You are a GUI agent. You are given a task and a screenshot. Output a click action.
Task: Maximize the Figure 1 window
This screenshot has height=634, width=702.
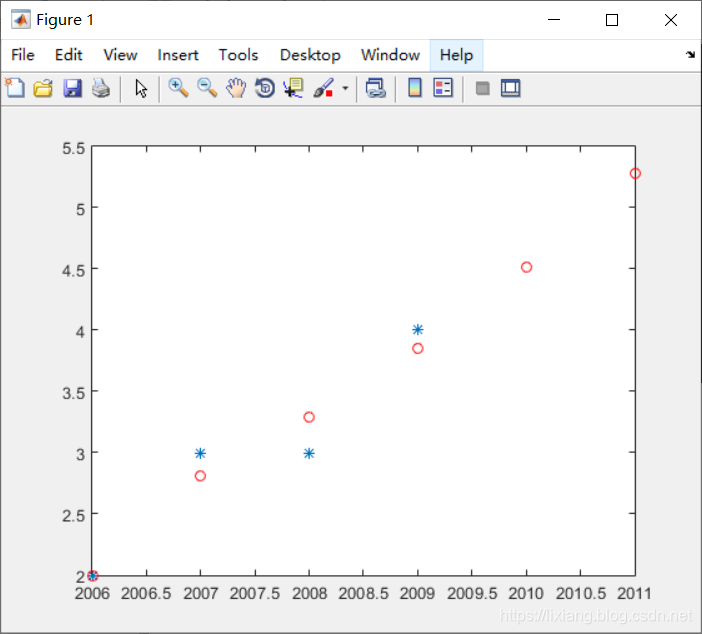pyautogui.click(x=612, y=20)
